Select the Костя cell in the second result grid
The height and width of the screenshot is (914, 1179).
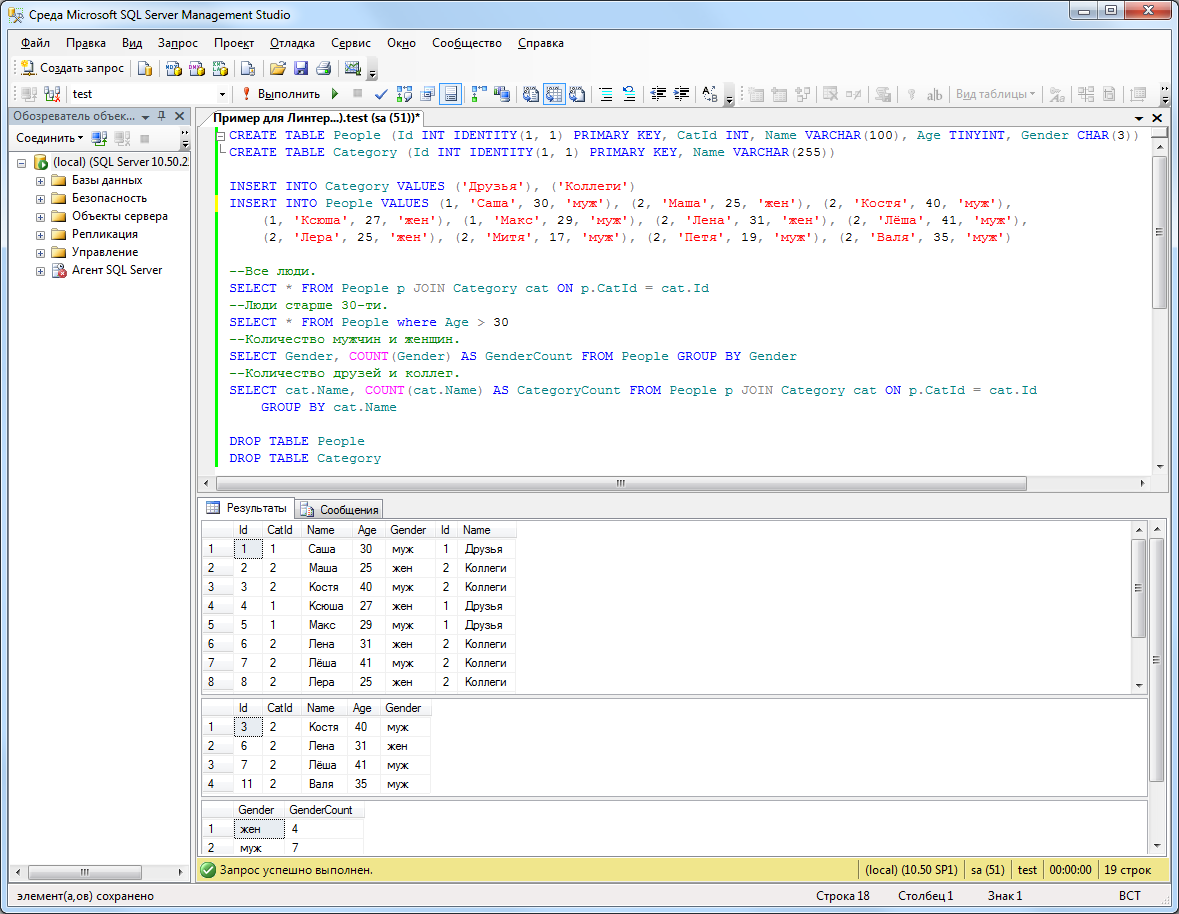(x=323, y=728)
